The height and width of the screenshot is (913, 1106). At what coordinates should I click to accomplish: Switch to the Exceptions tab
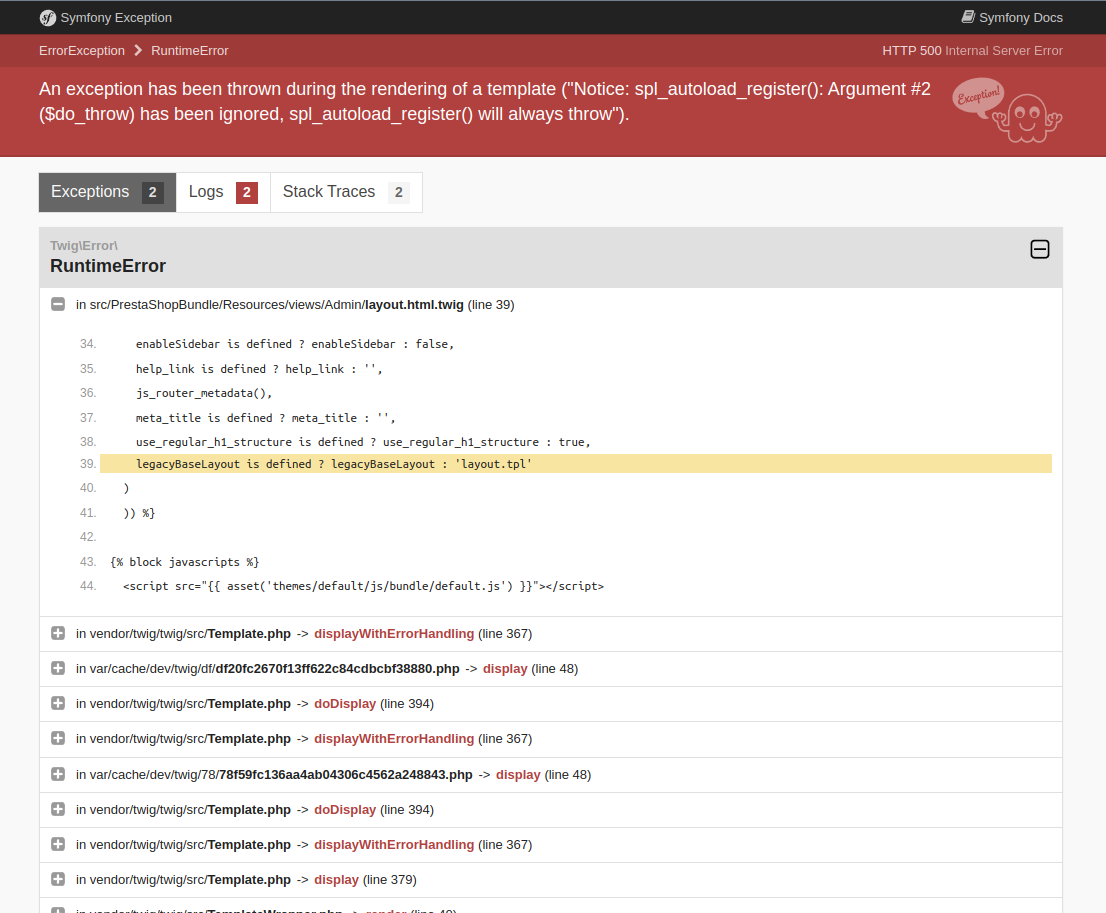pos(107,192)
